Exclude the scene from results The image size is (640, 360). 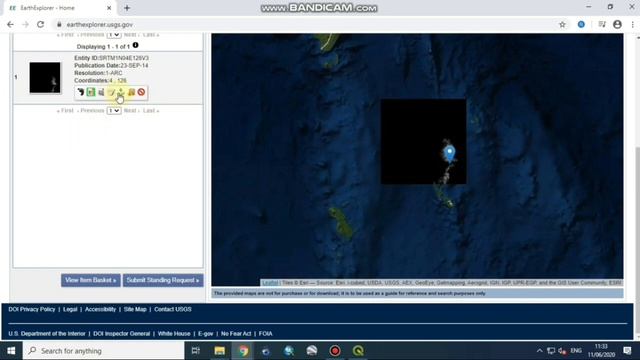tap(141, 92)
